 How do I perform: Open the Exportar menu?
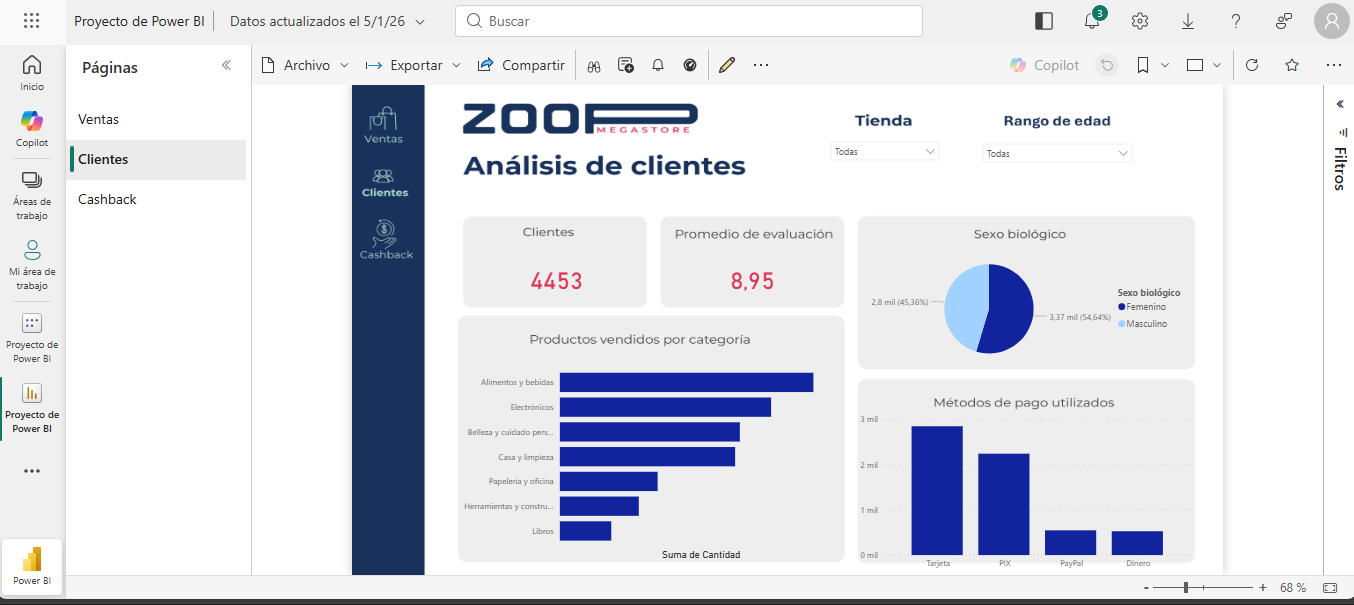pos(412,64)
